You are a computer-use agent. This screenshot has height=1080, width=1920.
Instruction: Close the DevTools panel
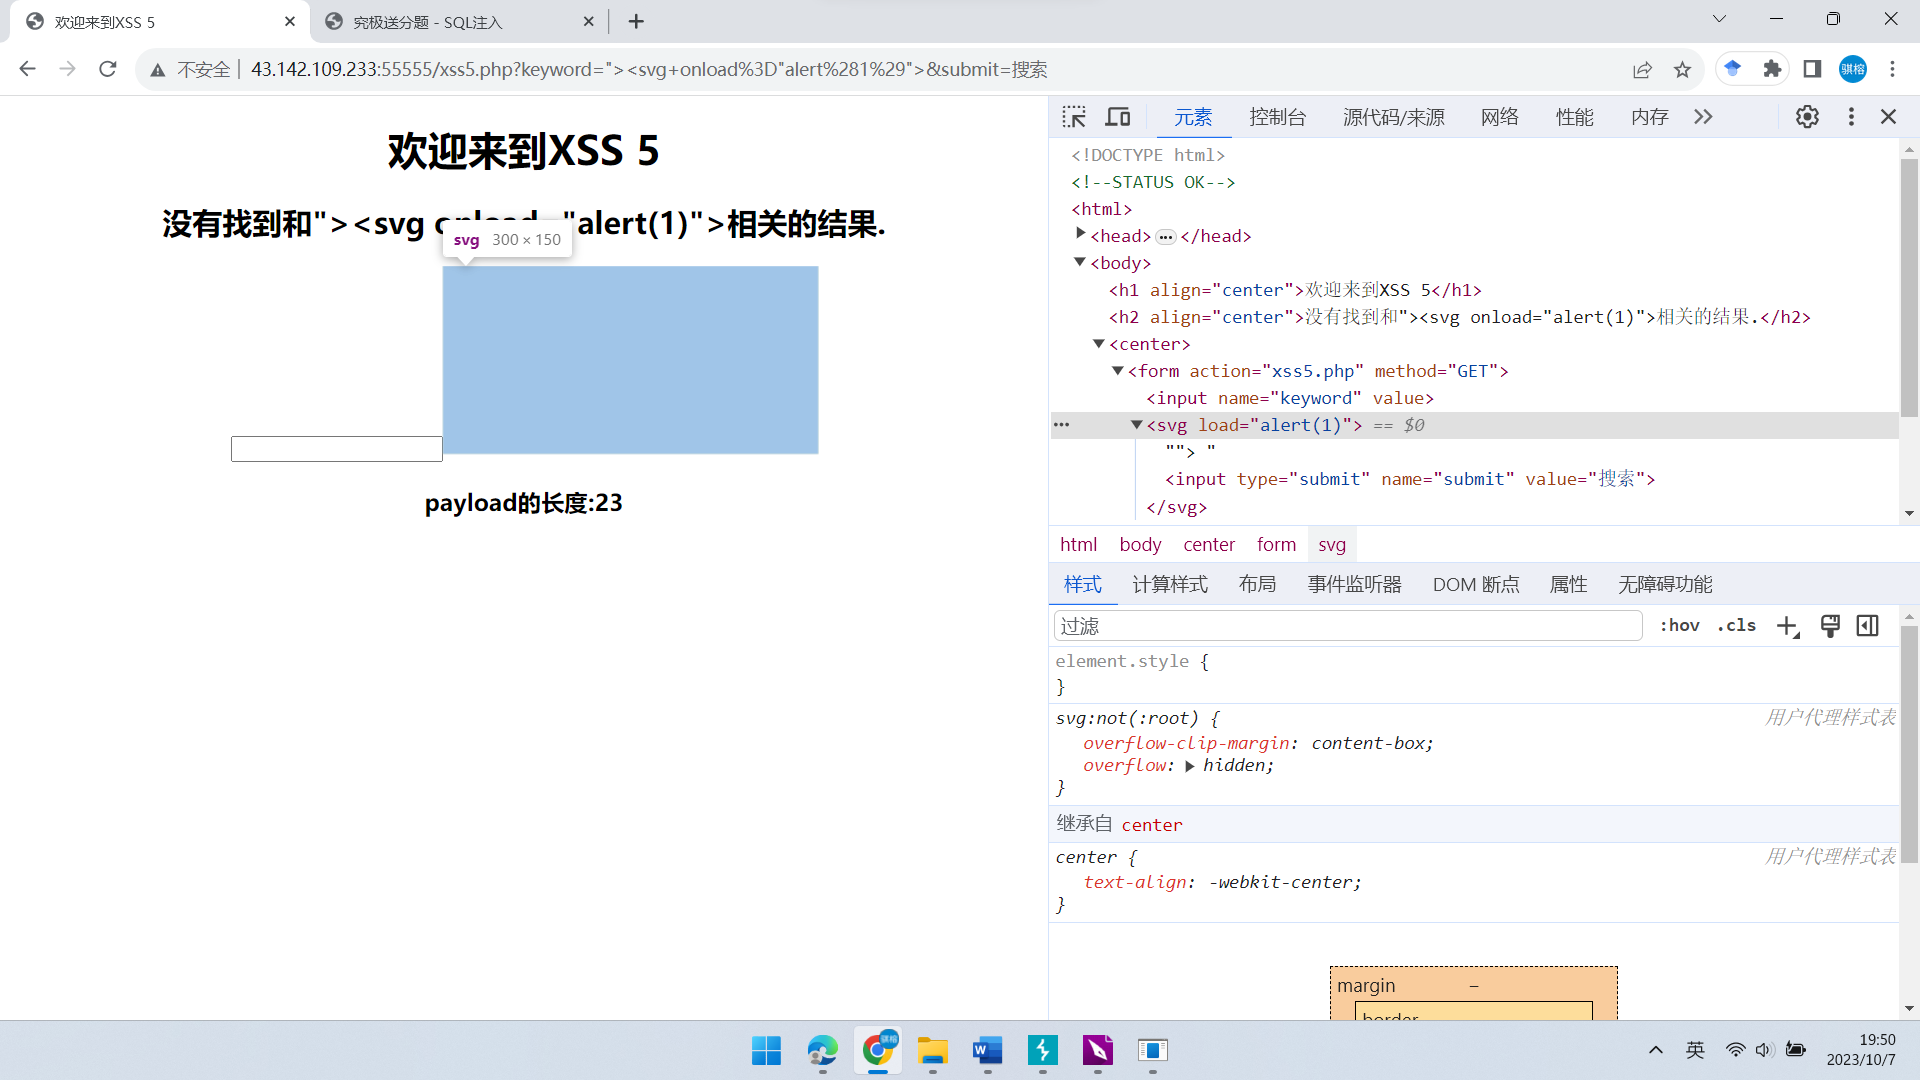point(1888,117)
